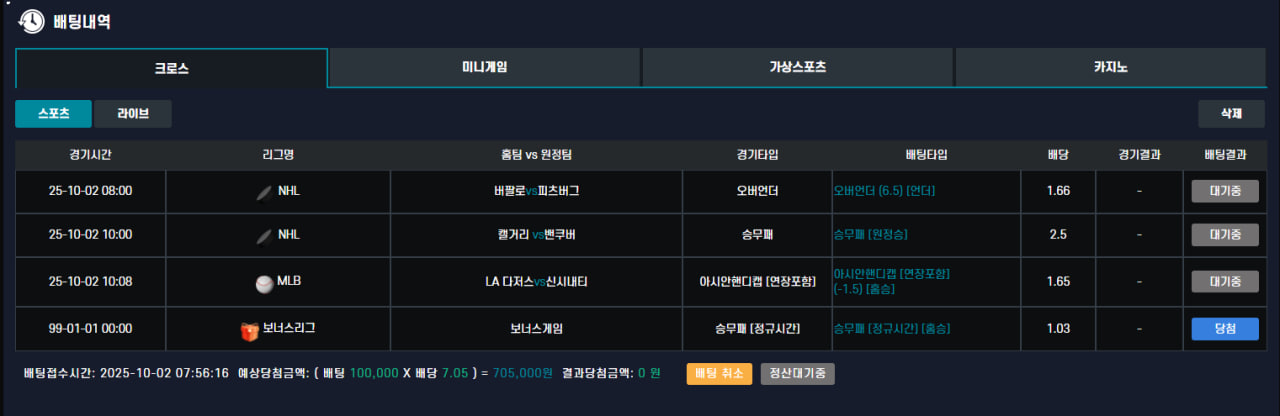Select the 라이브 filter button
Screen dimensions: 1280x416
tap(132, 114)
